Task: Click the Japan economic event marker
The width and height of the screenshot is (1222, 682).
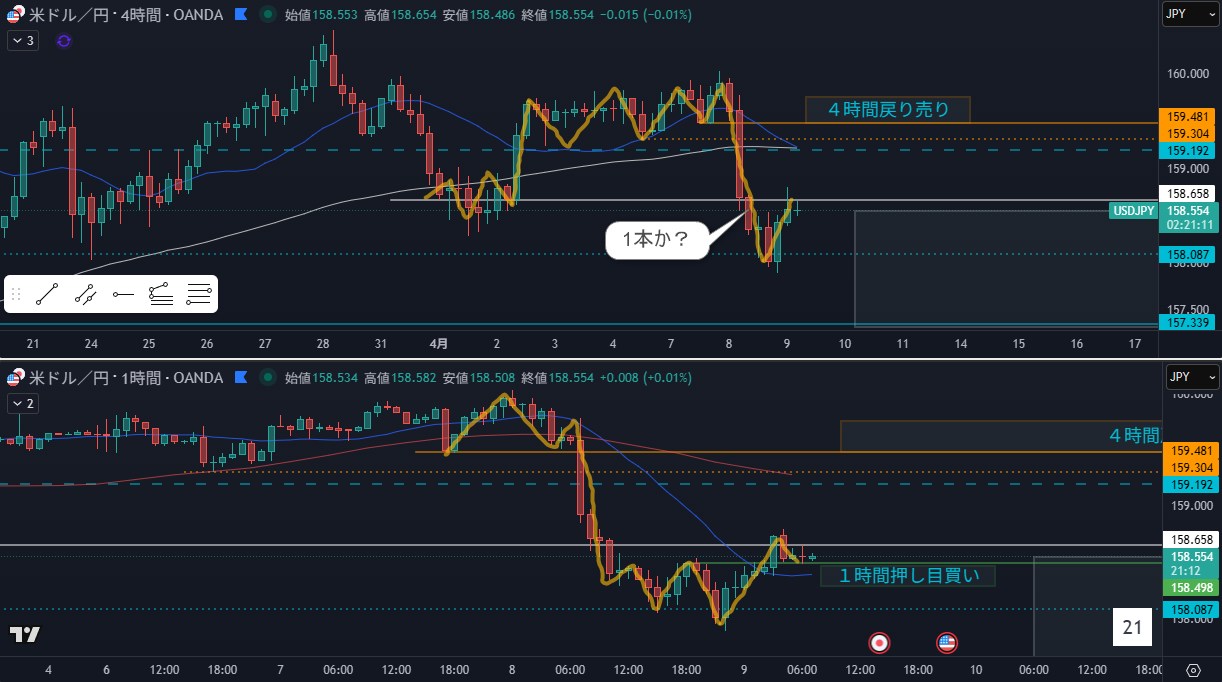Action: (x=880, y=642)
